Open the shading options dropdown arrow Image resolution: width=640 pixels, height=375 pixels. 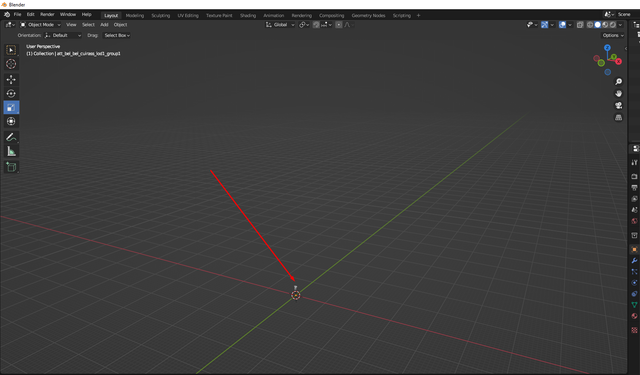[x=620, y=25]
